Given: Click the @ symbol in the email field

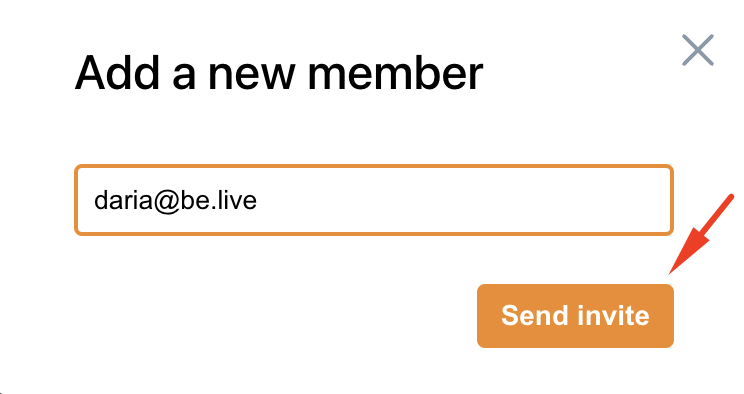Looking at the screenshot, I should [165, 201].
